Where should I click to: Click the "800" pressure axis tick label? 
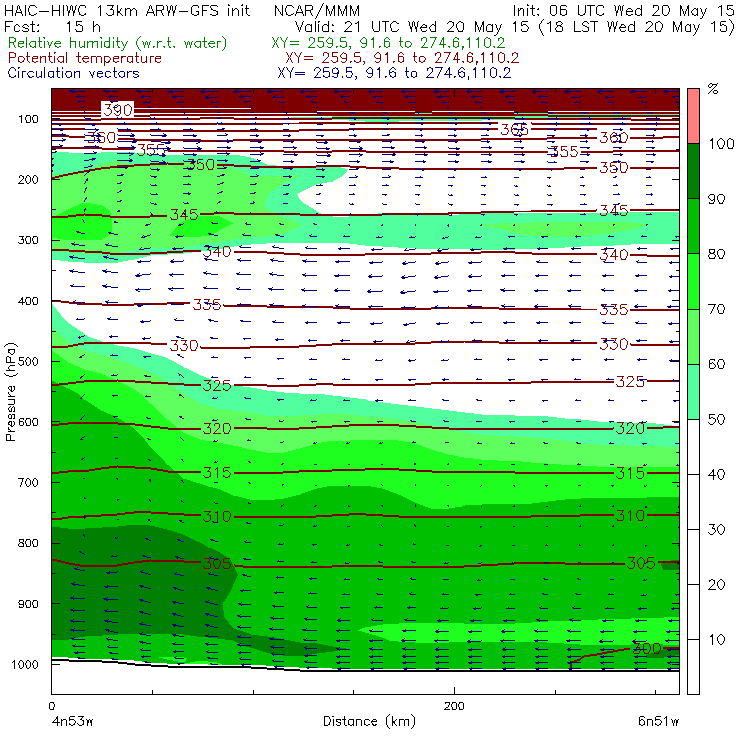point(28,543)
